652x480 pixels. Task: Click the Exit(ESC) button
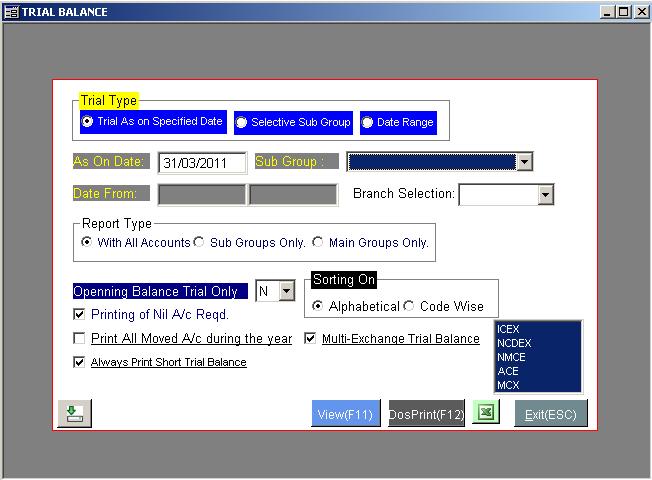coord(551,414)
